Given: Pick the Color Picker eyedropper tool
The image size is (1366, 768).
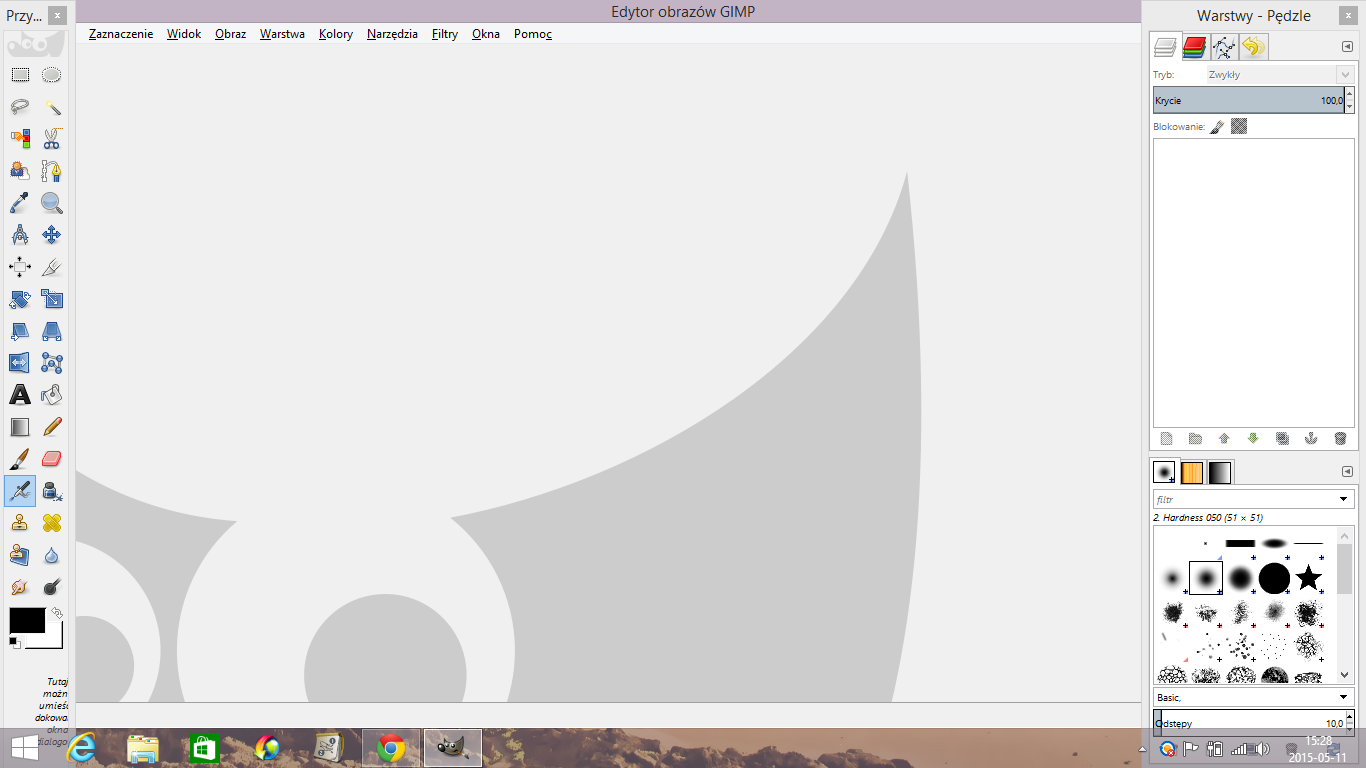Looking at the screenshot, I should tap(20, 203).
